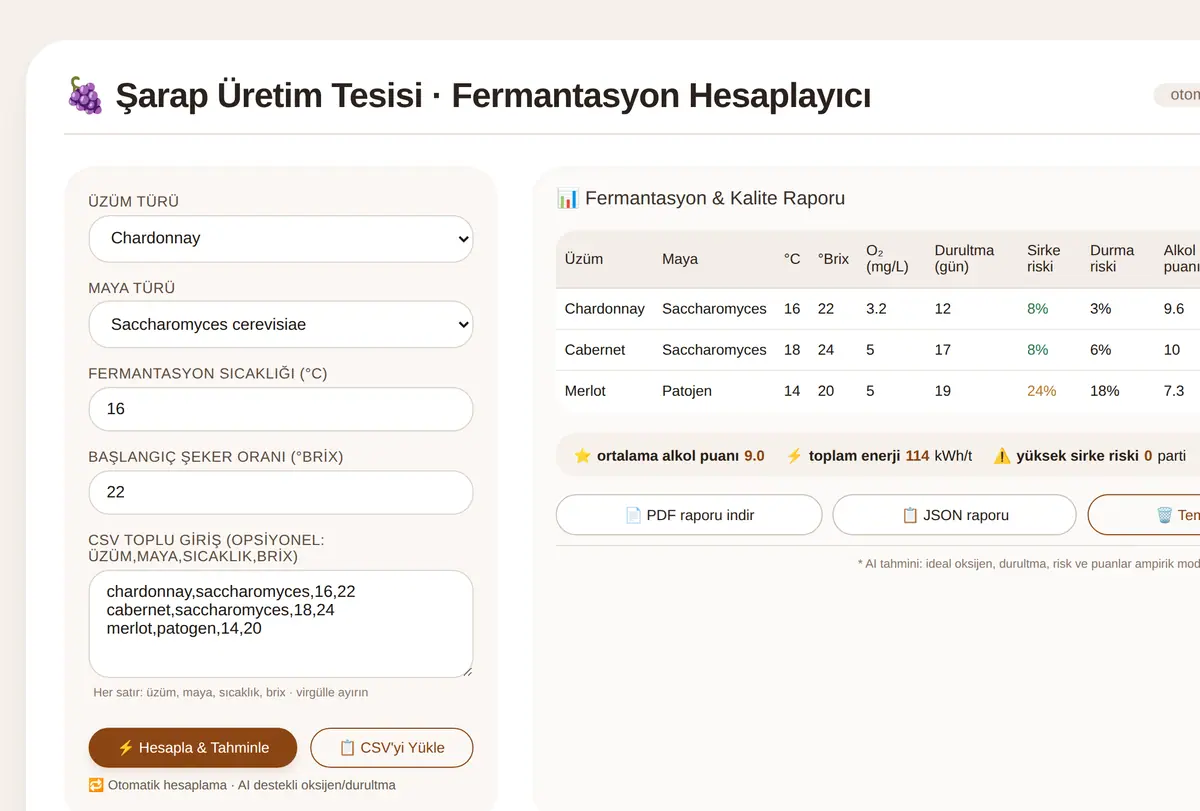
Task: Click the 17 durultma value in Cabernet row
Action: [943, 350]
